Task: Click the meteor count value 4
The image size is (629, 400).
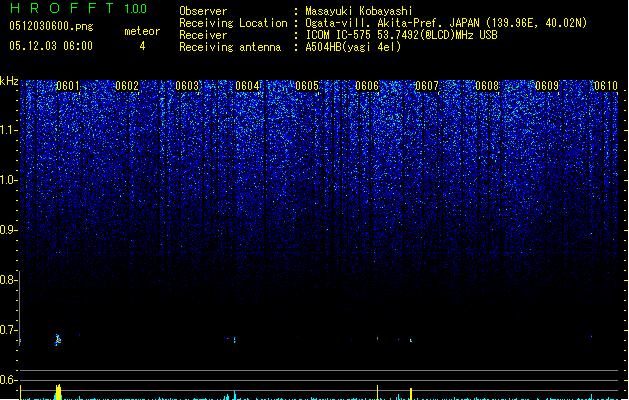Action: click(142, 46)
